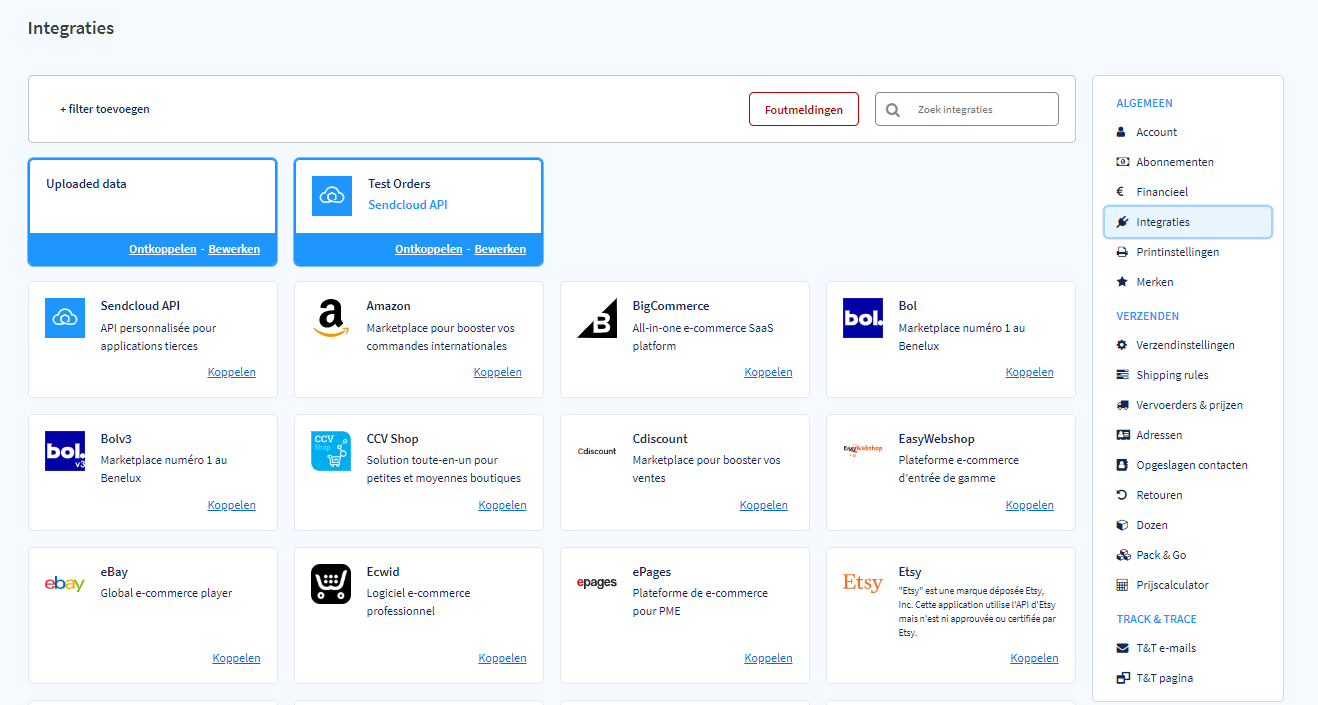Image resolution: width=1318 pixels, height=705 pixels.
Task: Click the 'Integraties' page heading
Action: [x=71, y=28]
